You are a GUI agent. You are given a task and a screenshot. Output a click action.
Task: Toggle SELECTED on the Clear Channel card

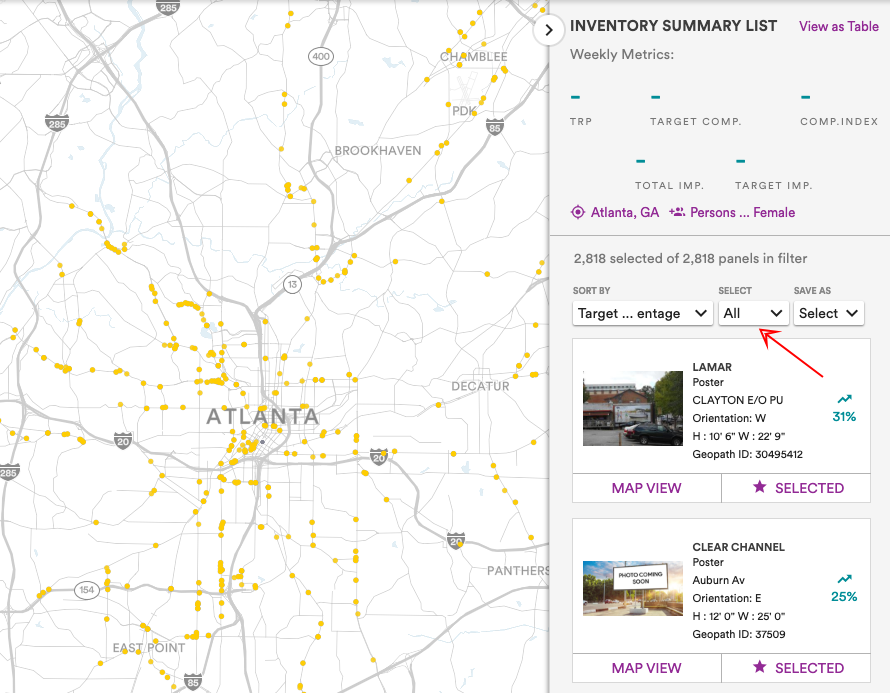[x=796, y=668]
